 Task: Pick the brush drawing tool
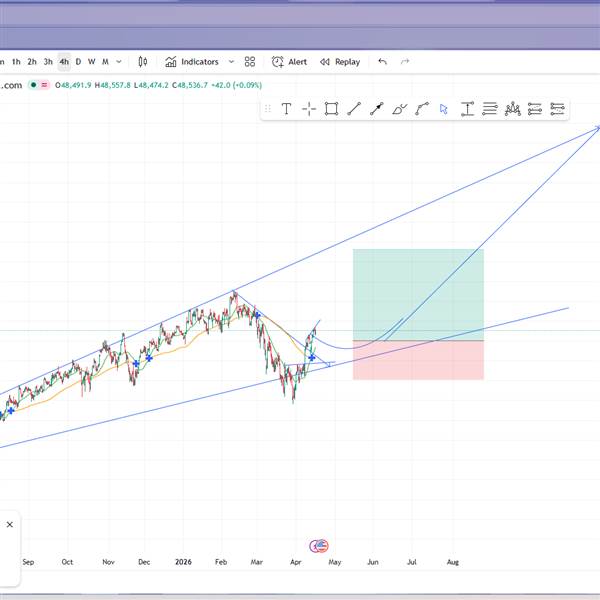point(400,109)
